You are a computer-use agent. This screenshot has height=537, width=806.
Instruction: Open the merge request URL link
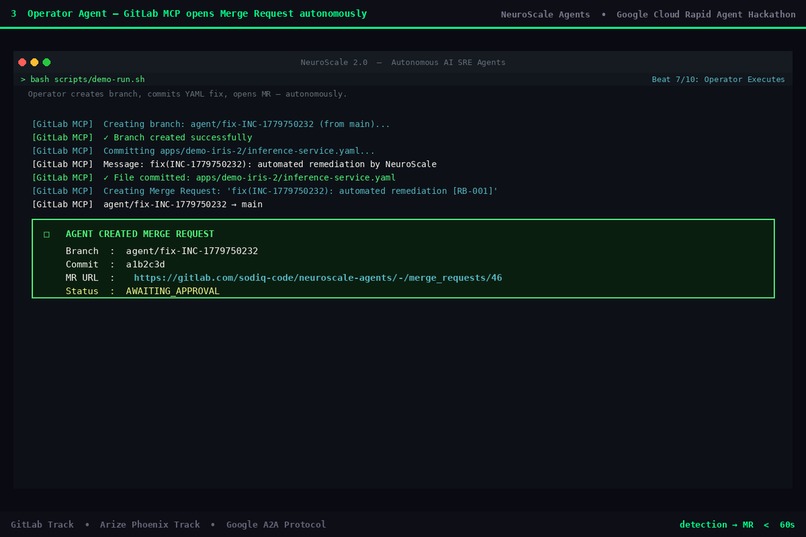318,277
